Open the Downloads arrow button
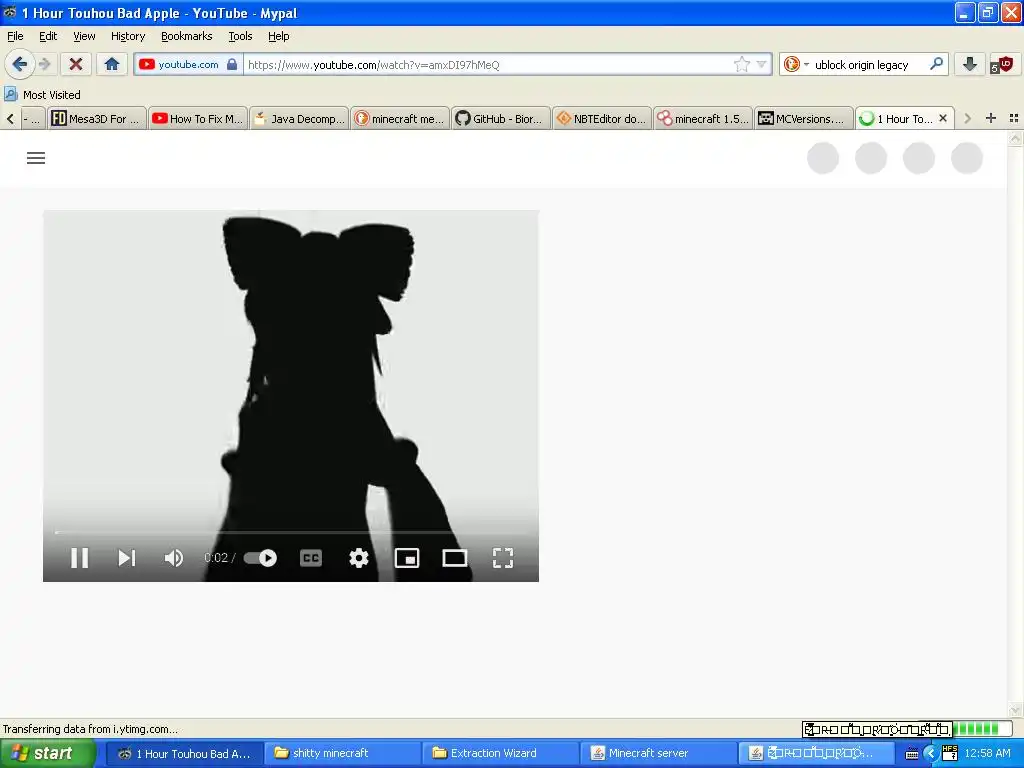The image size is (1024, 768). pyautogui.click(x=970, y=64)
